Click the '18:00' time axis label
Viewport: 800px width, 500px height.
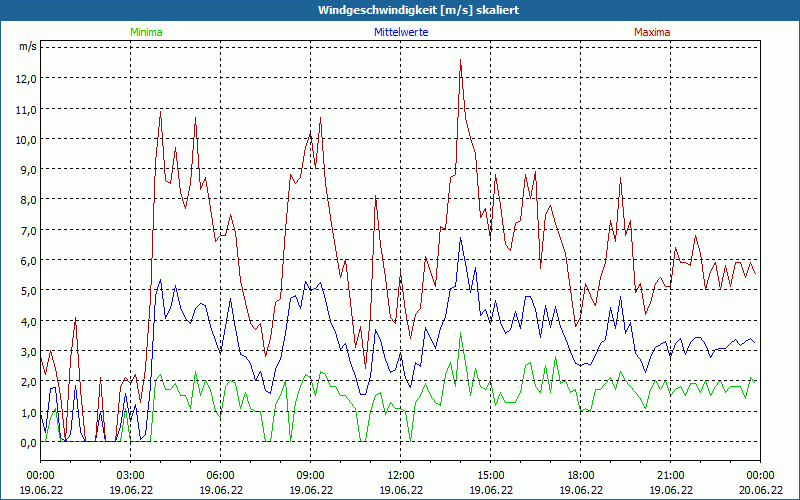tap(581, 476)
